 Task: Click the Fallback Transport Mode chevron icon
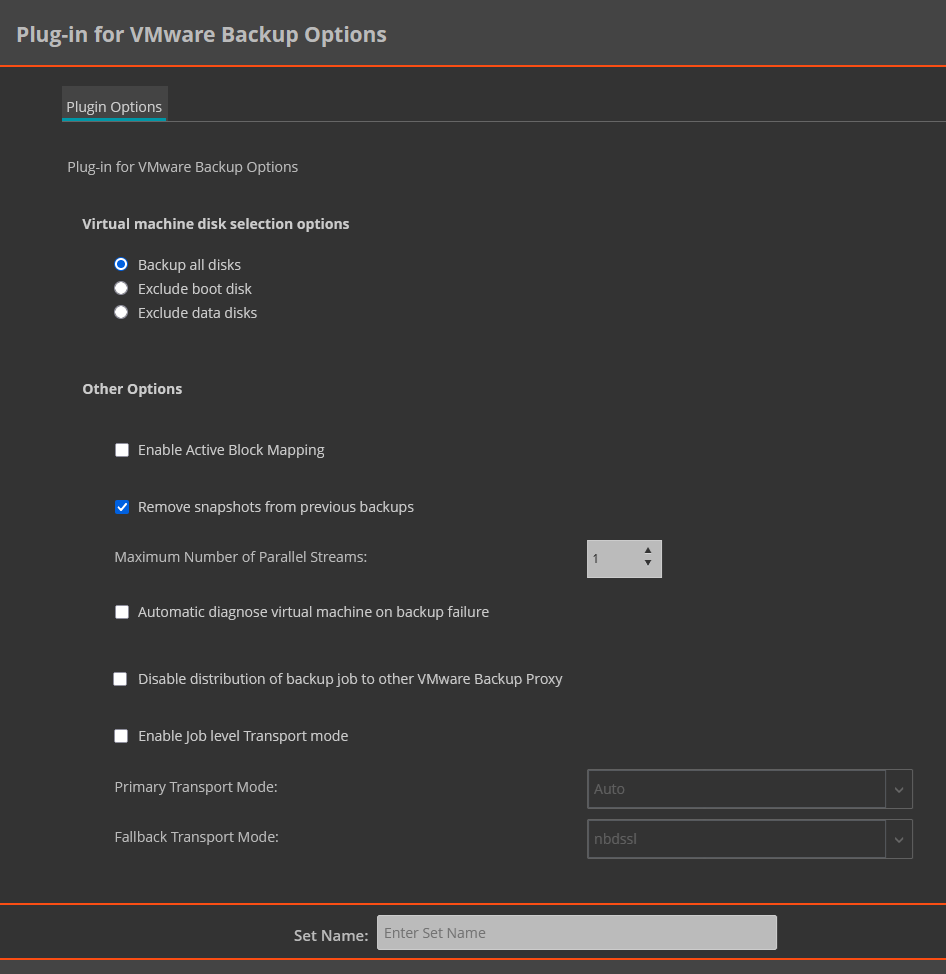[898, 839]
